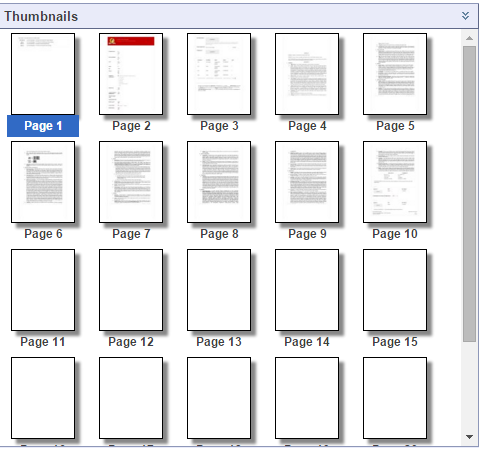
Task: Select the Page 3 thumbnail
Action: pyautogui.click(x=219, y=74)
